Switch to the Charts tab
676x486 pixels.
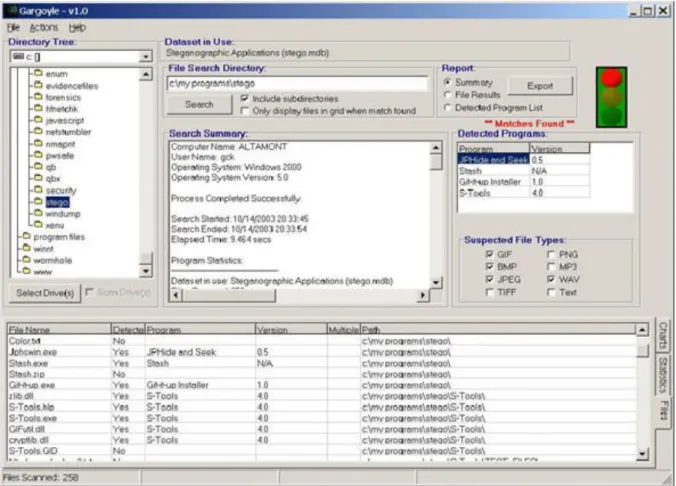coord(663,335)
